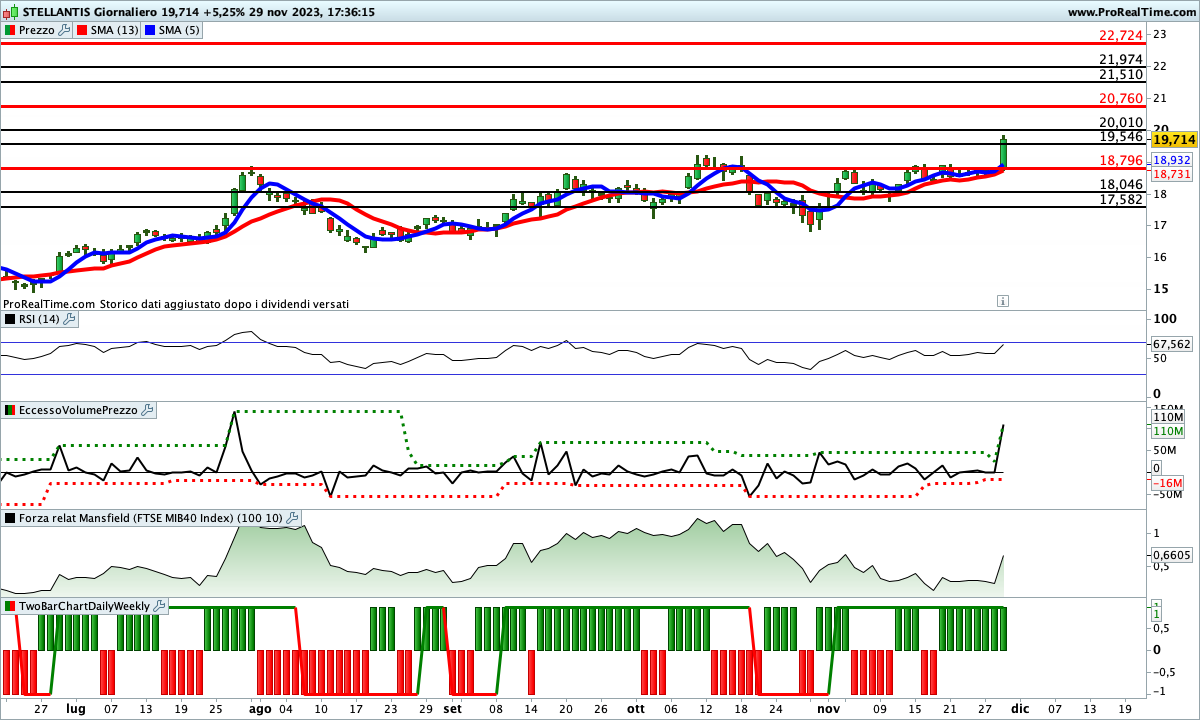1200x720 pixels.
Task: Open EccessoVolumePrezzo settings wrench
Action: (147, 410)
